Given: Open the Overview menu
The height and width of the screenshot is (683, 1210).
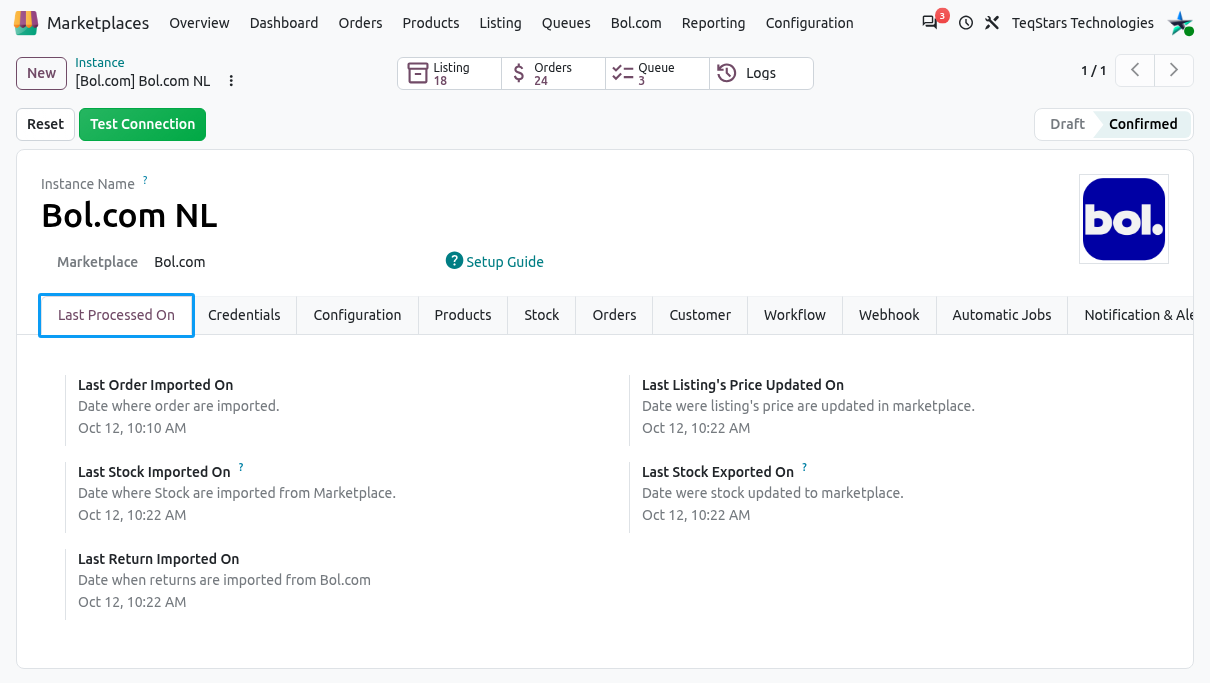Looking at the screenshot, I should click(199, 23).
